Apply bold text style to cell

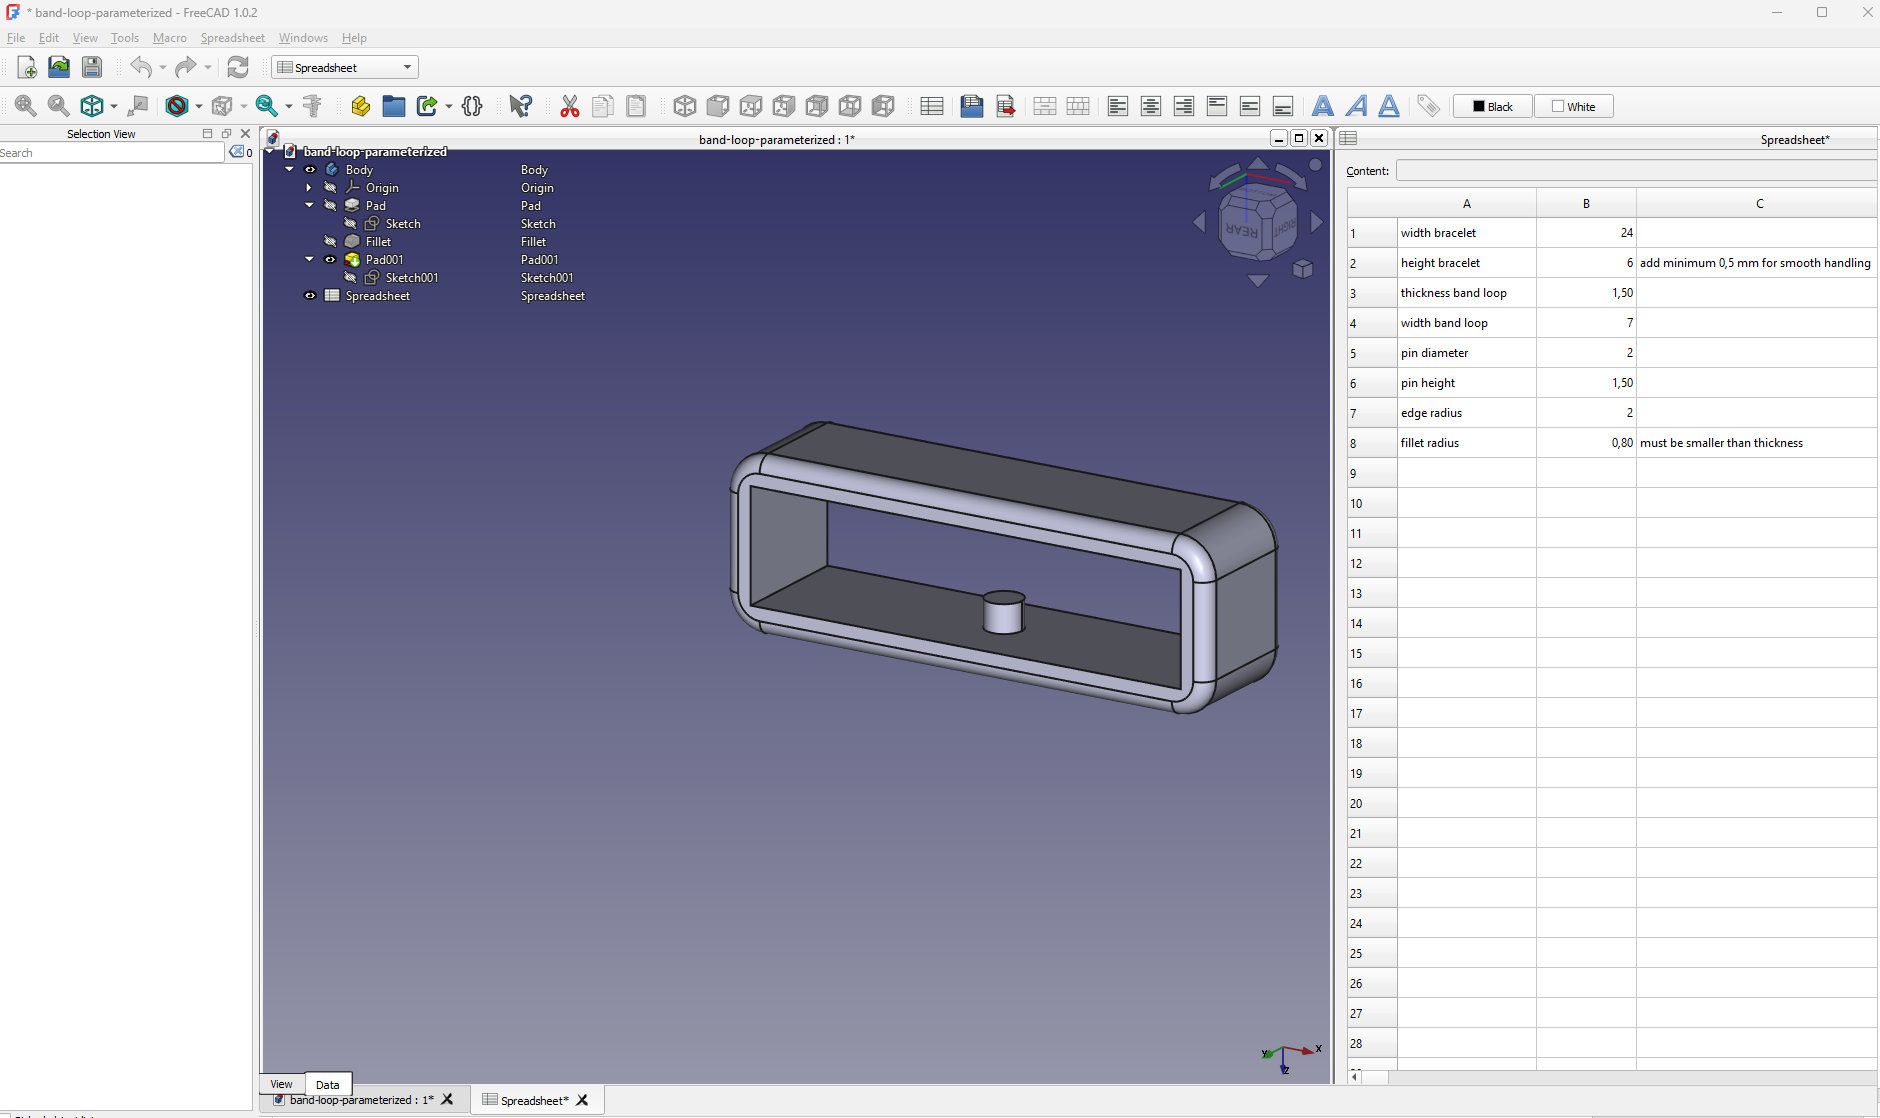coord(1323,106)
